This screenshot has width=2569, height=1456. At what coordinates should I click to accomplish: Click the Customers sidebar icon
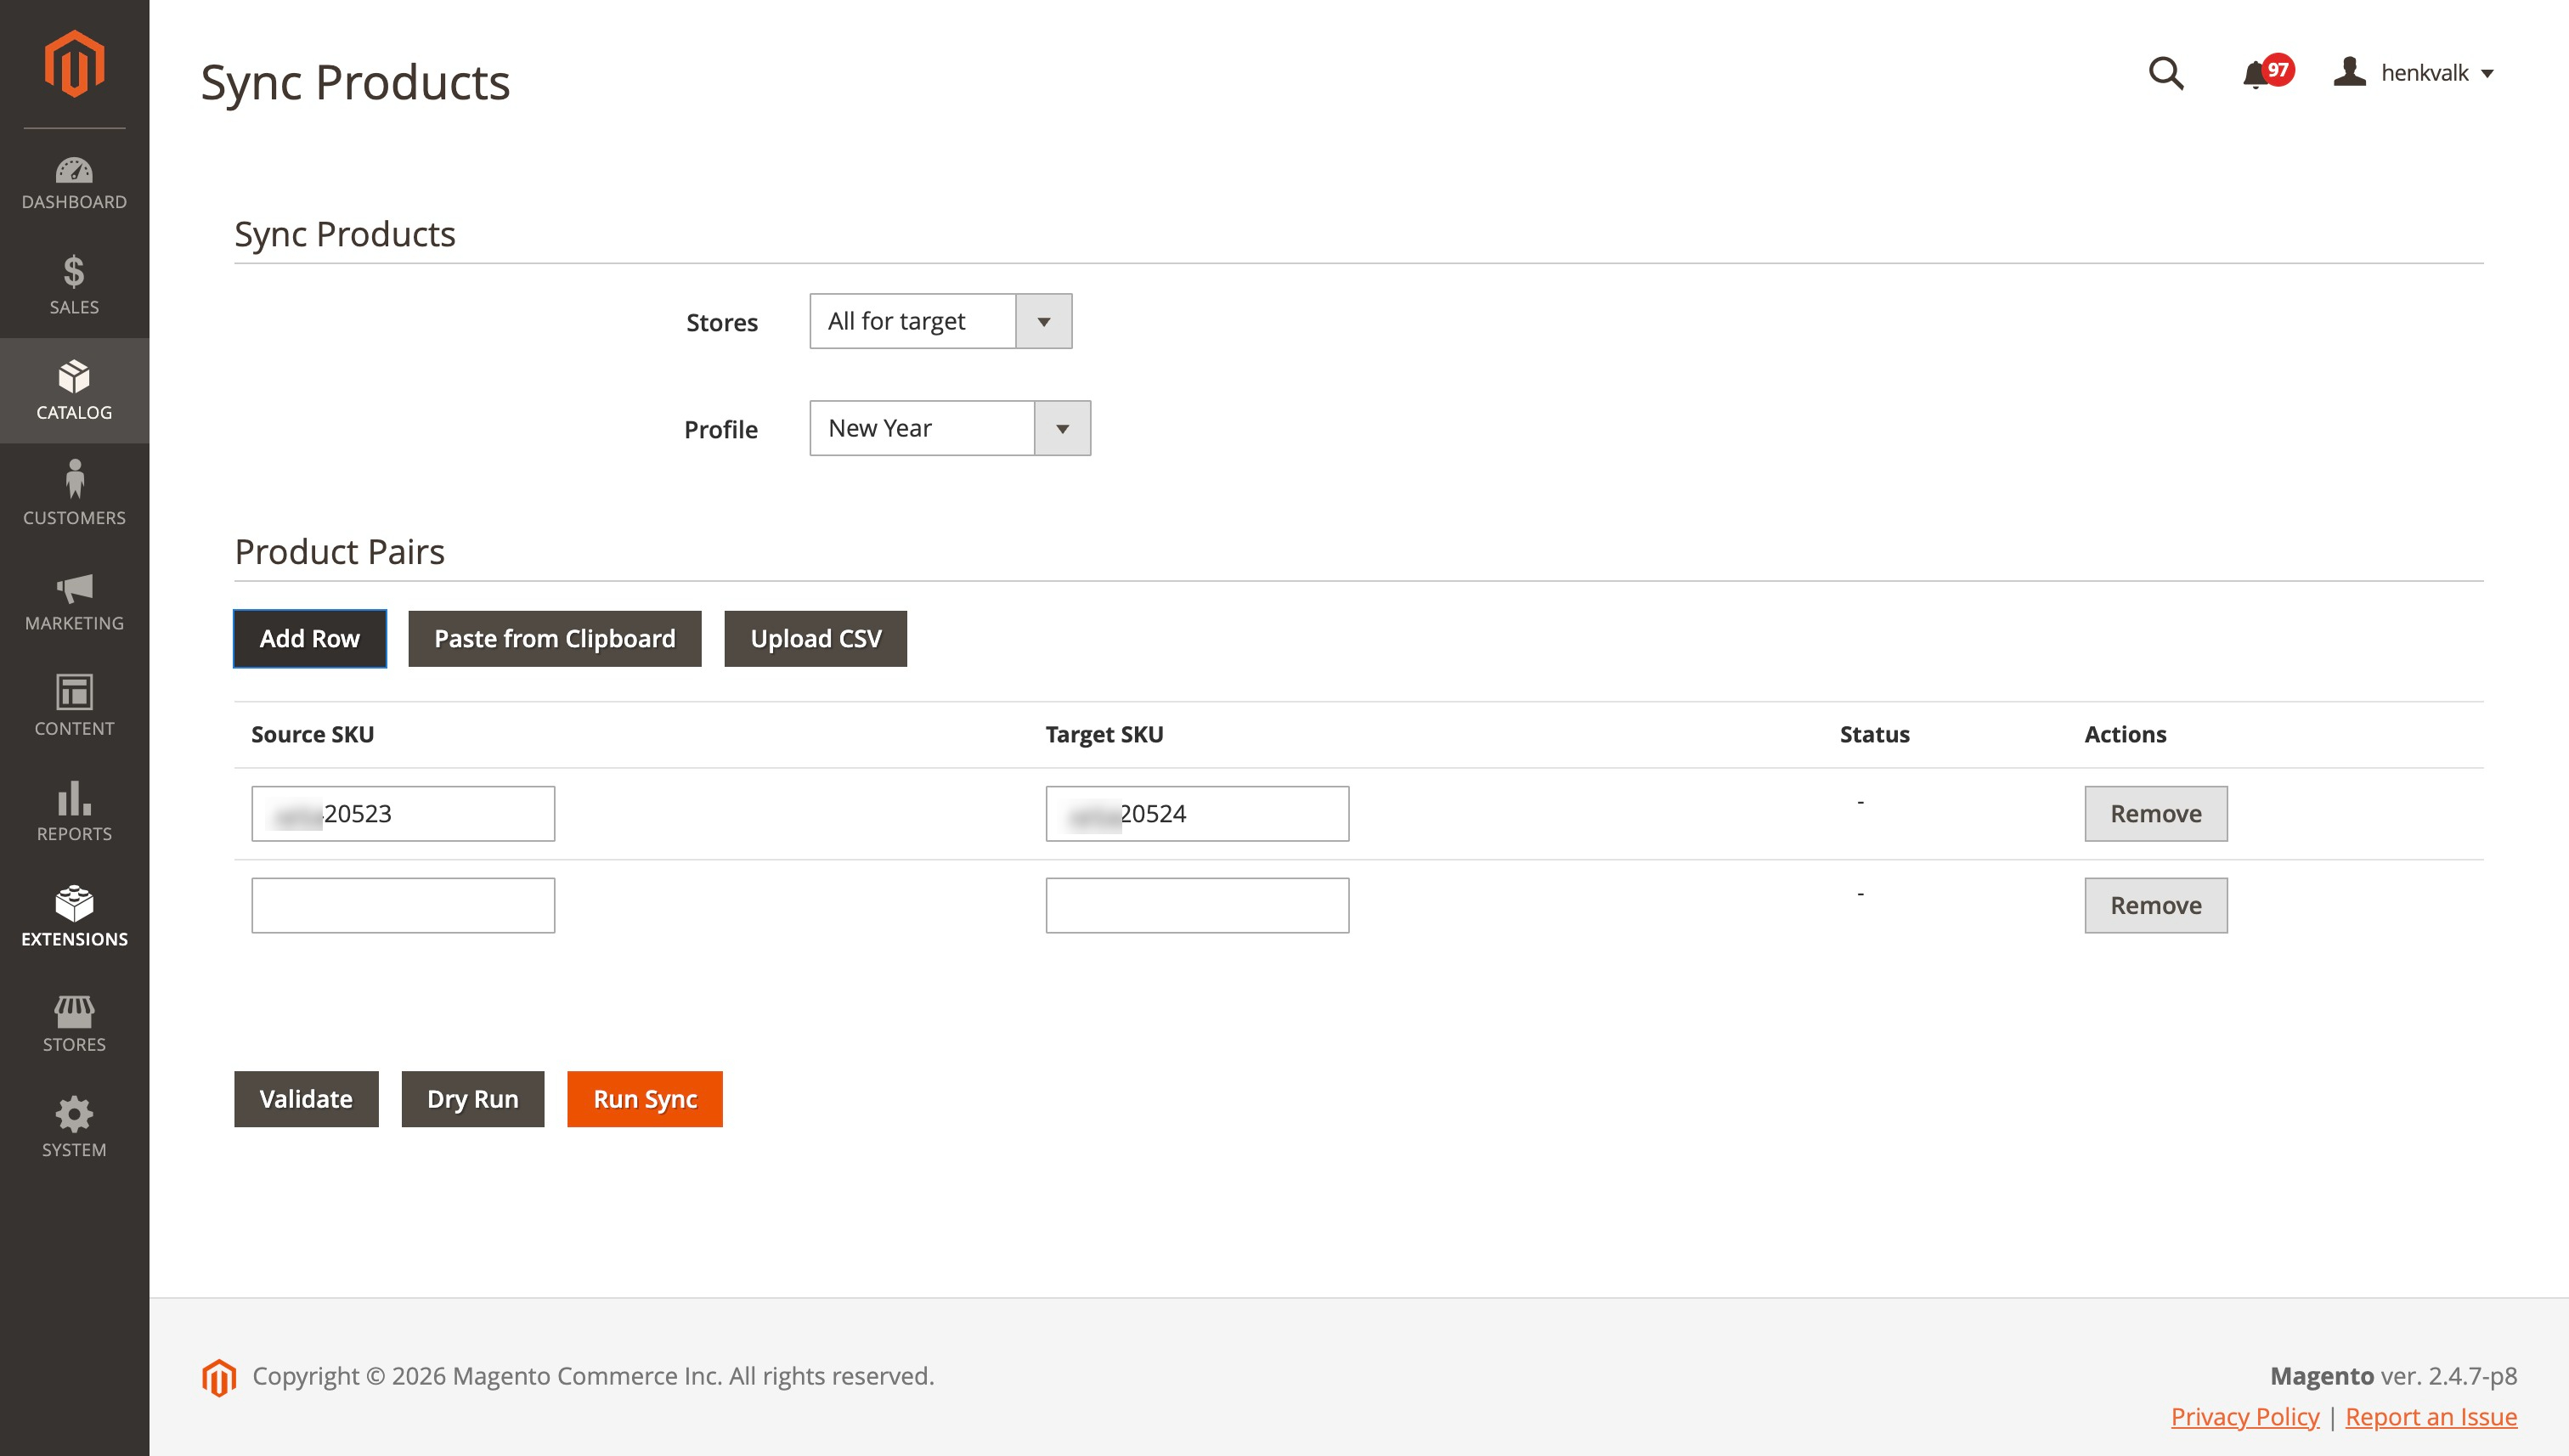(x=73, y=494)
